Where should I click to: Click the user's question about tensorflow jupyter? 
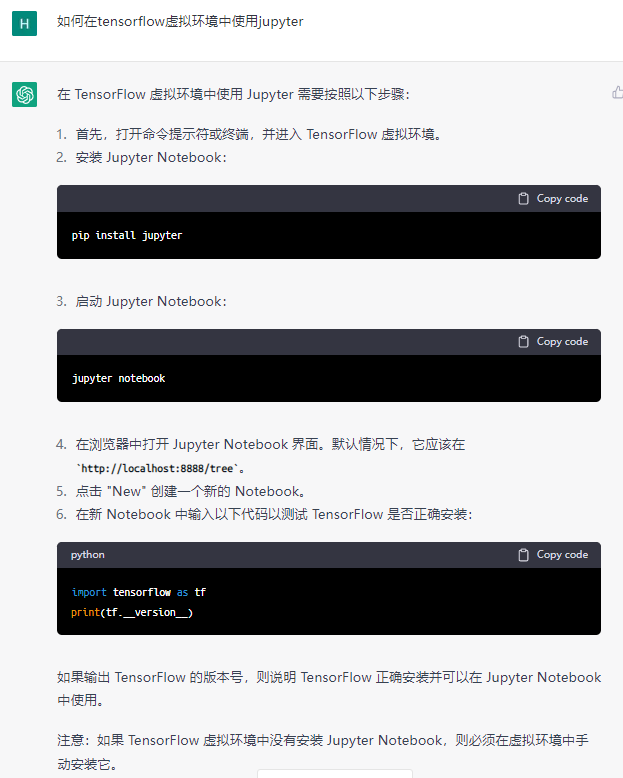pos(180,21)
